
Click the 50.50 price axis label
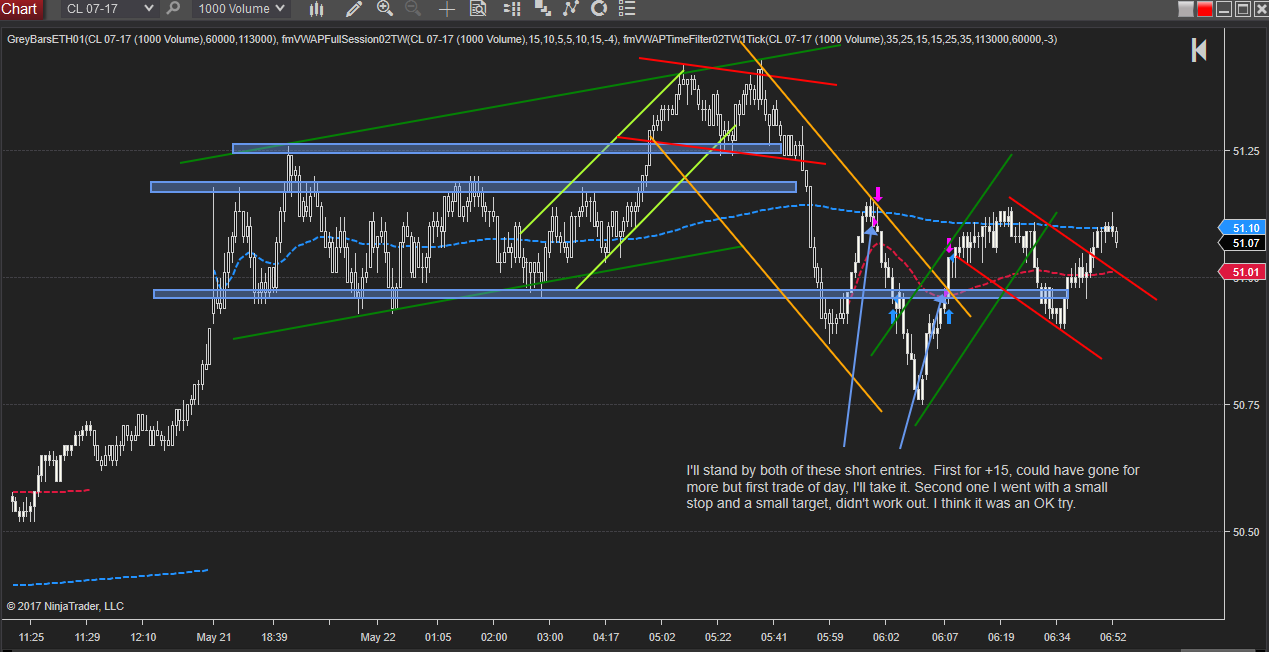tap(1245, 532)
